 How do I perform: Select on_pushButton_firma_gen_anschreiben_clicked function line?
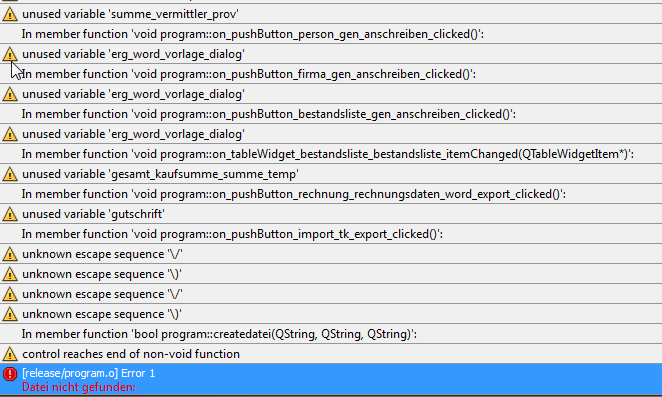tap(249, 74)
